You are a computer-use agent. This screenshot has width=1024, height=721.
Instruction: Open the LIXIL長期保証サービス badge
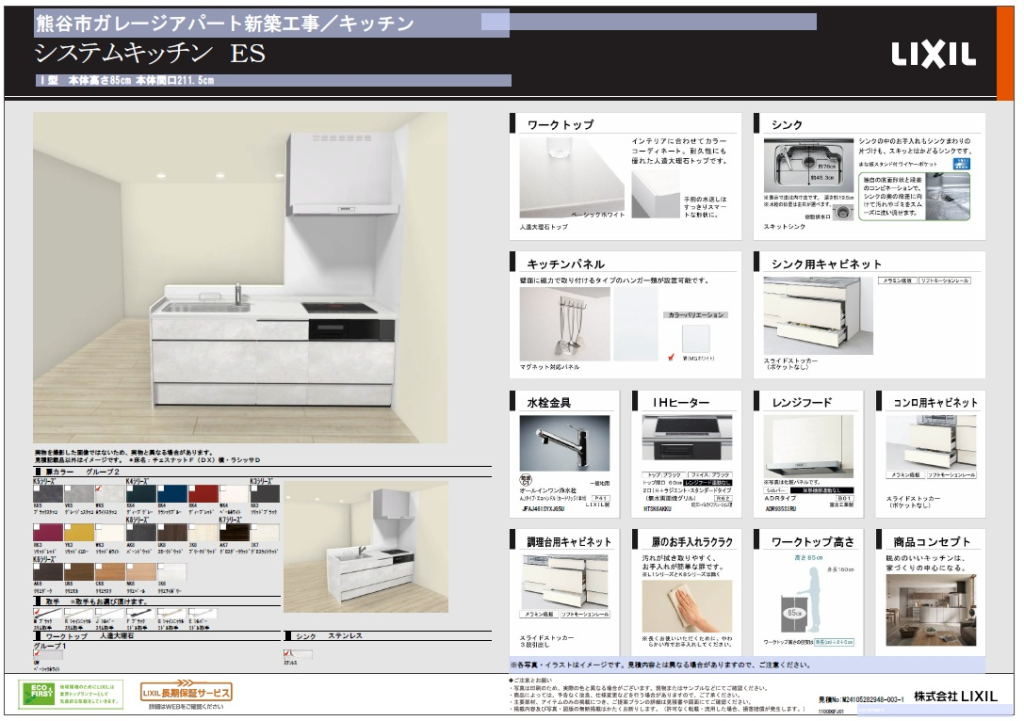coord(186,692)
